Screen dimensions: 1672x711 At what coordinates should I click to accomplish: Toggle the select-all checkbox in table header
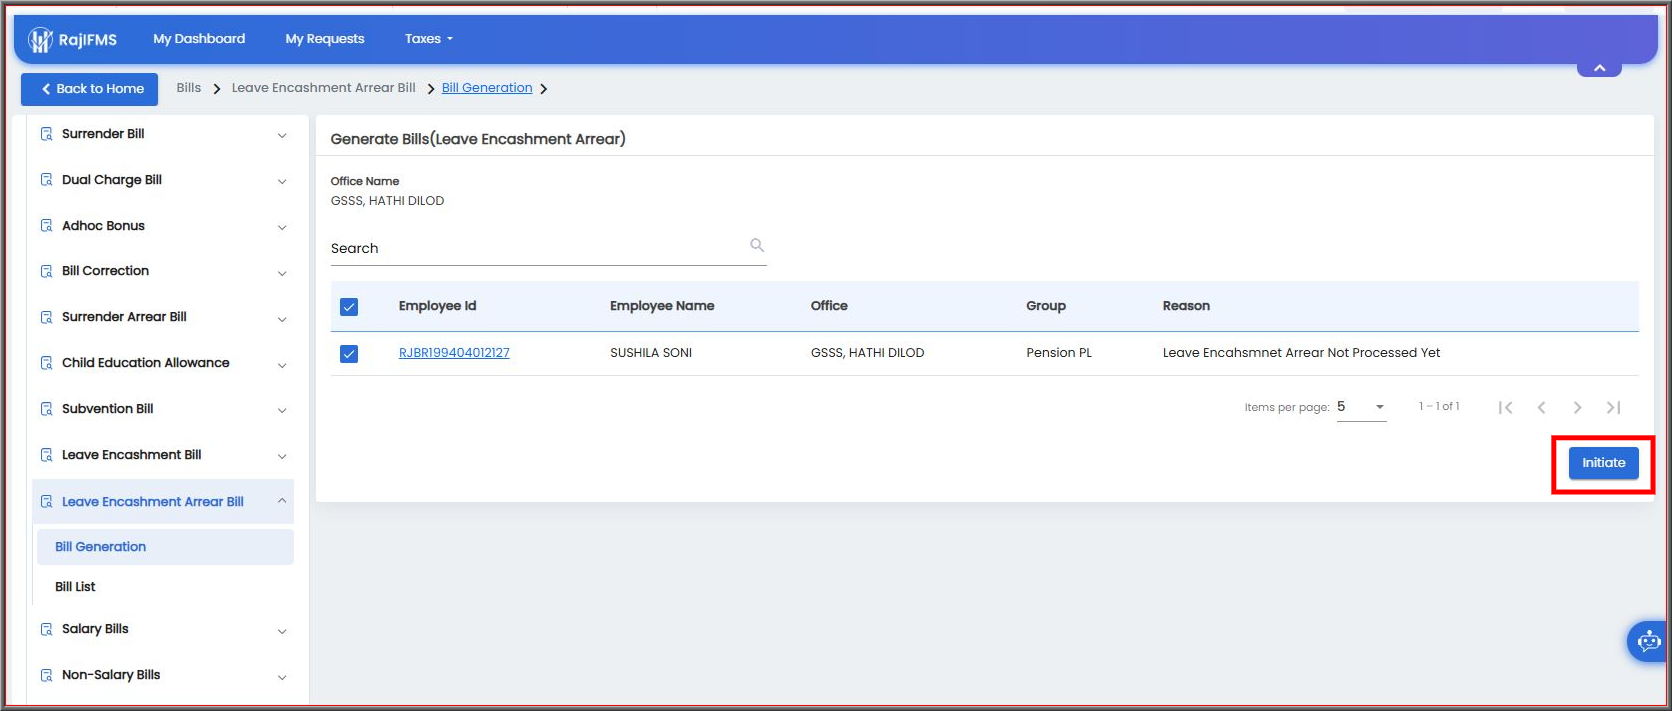(349, 307)
